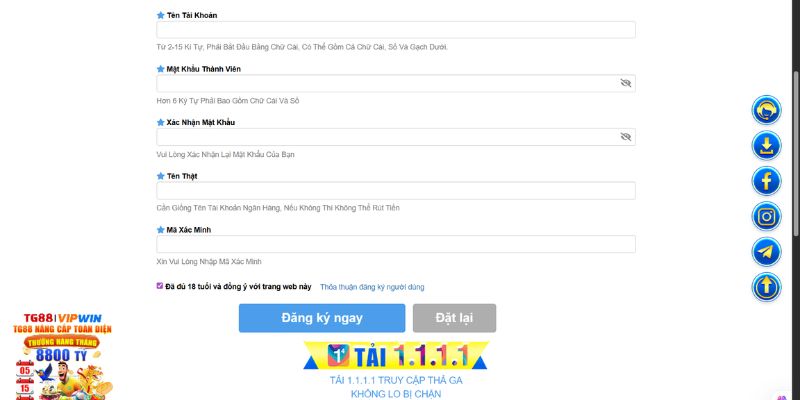800x400 pixels.
Task: Click 'Xin Vui Lòng Nhập Mã Xác Minh' hint
Action: [209, 262]
